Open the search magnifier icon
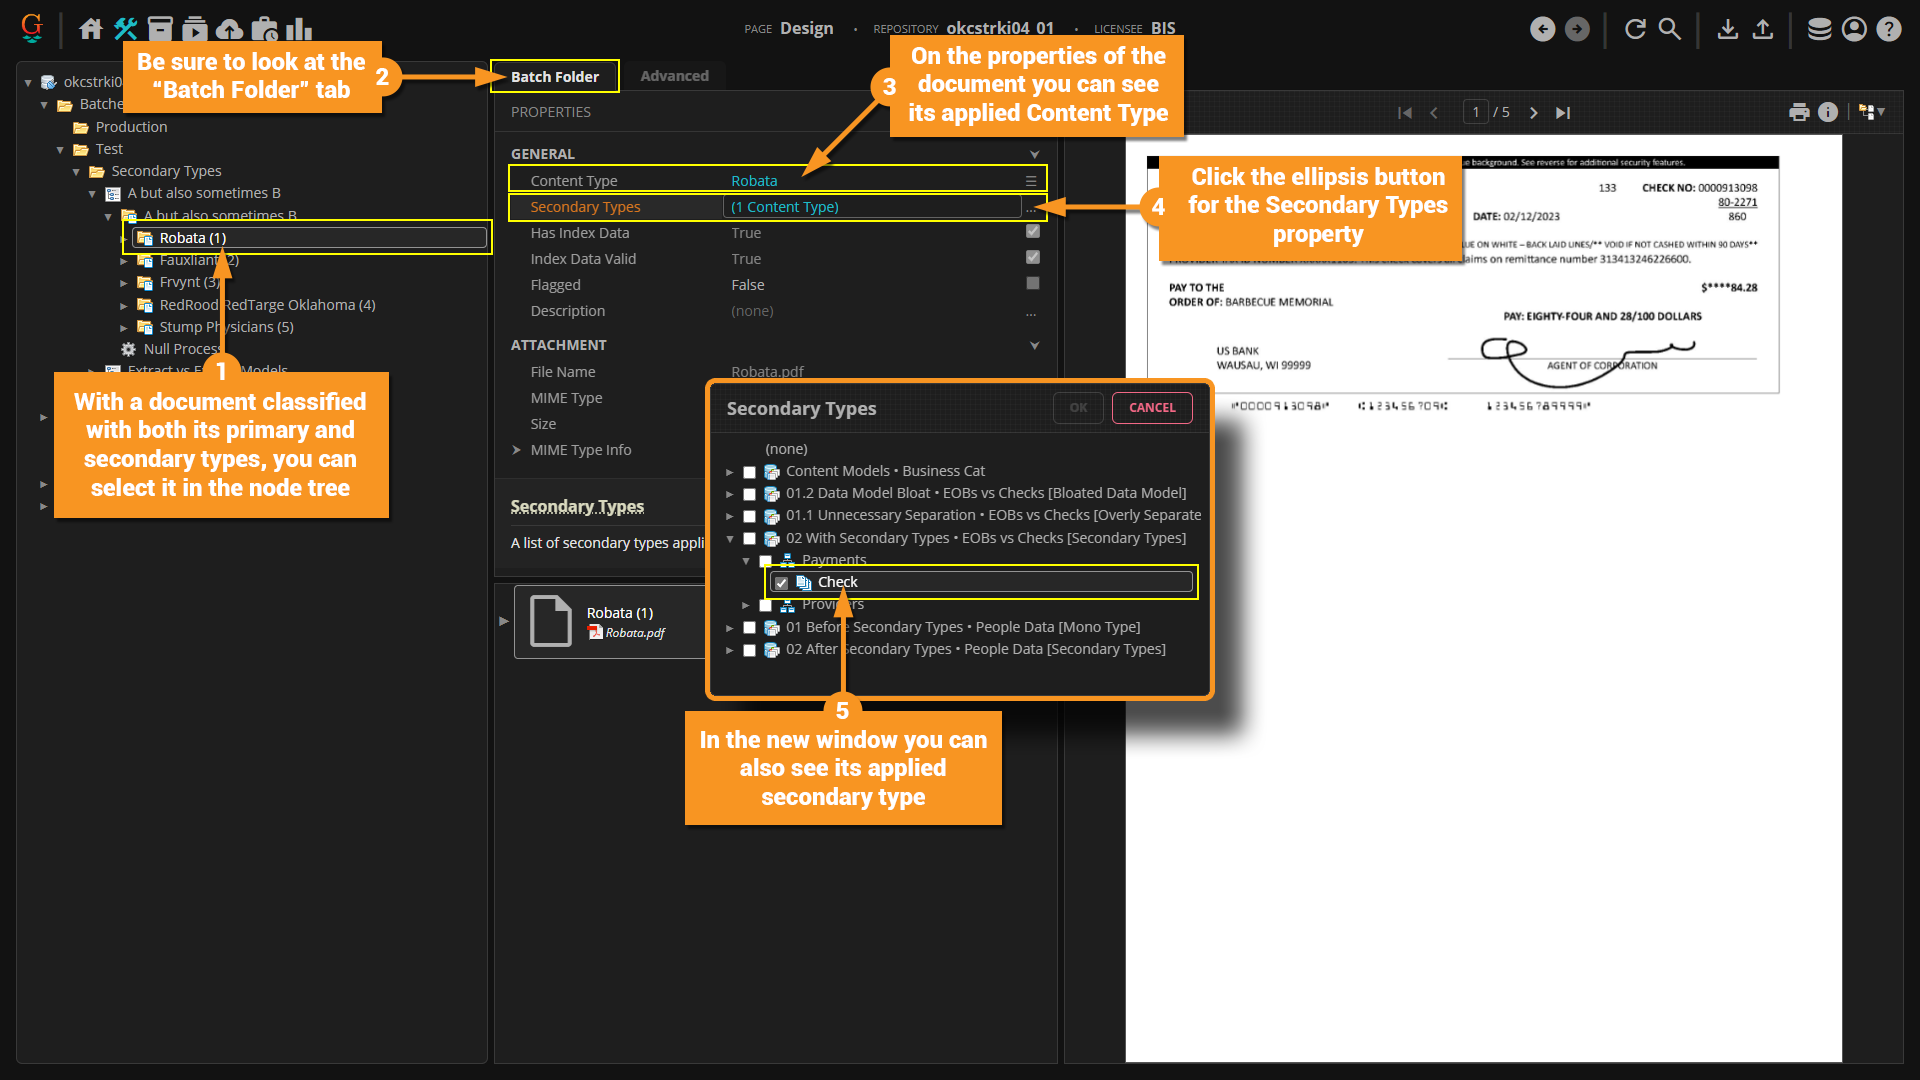This screenshot has height=1080, width=1920. coord(1670,29)
